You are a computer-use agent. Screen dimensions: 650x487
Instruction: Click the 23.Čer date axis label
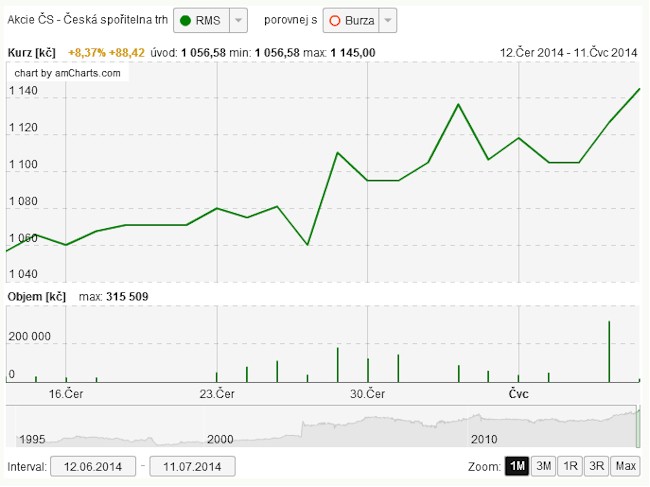[217, 394]
